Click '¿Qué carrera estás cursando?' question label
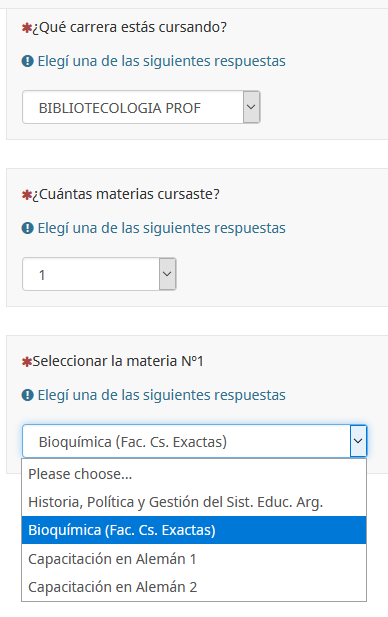The height and width of the screenshot is (617, 388). coord(129,28)
